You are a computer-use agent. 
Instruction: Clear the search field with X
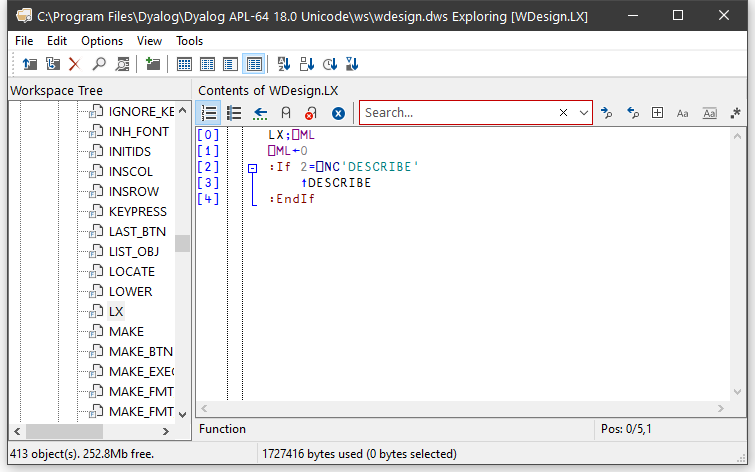click(563, 113)
